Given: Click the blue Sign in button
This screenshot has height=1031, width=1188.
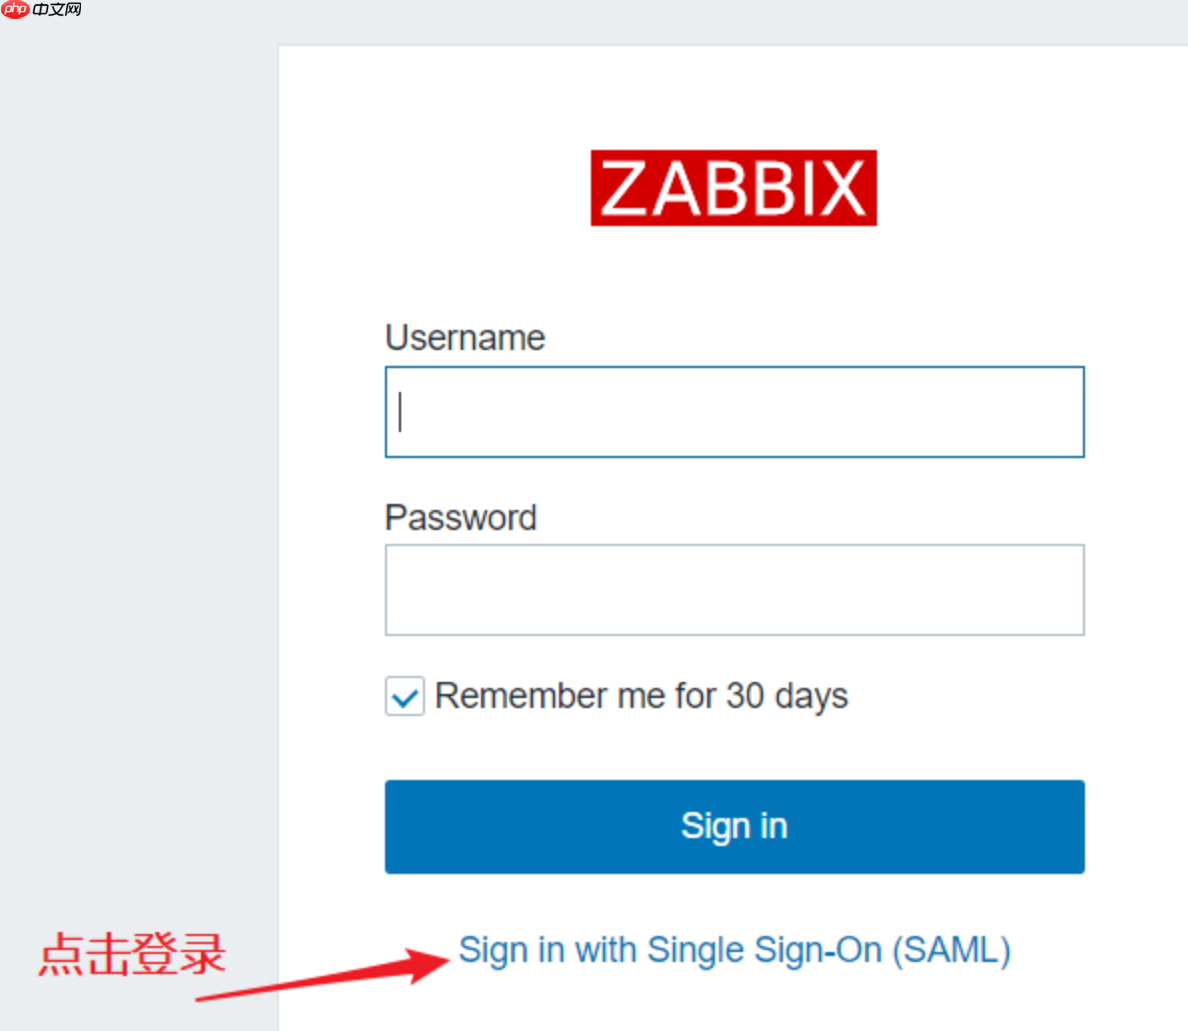Looking at the screenshot, I should (x=734, y=827).
